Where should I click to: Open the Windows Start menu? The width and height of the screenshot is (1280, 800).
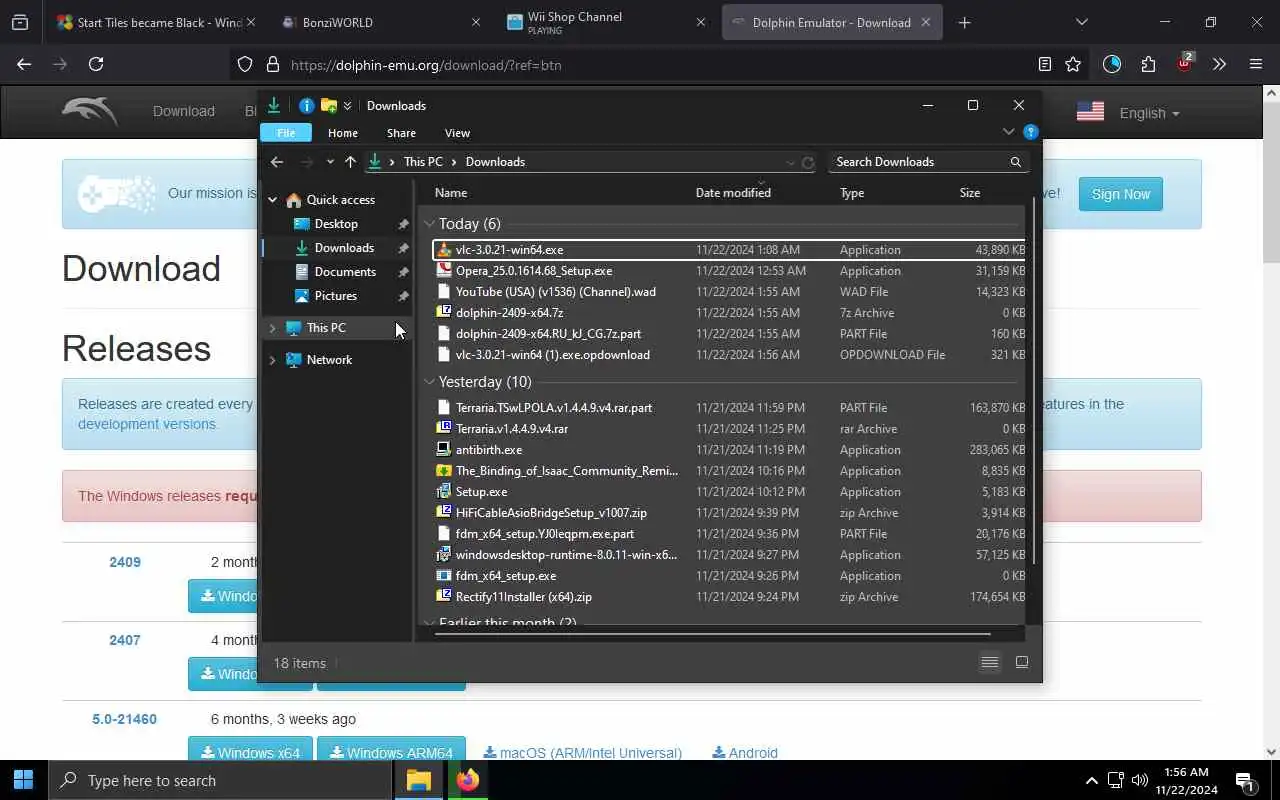(24, 781)
